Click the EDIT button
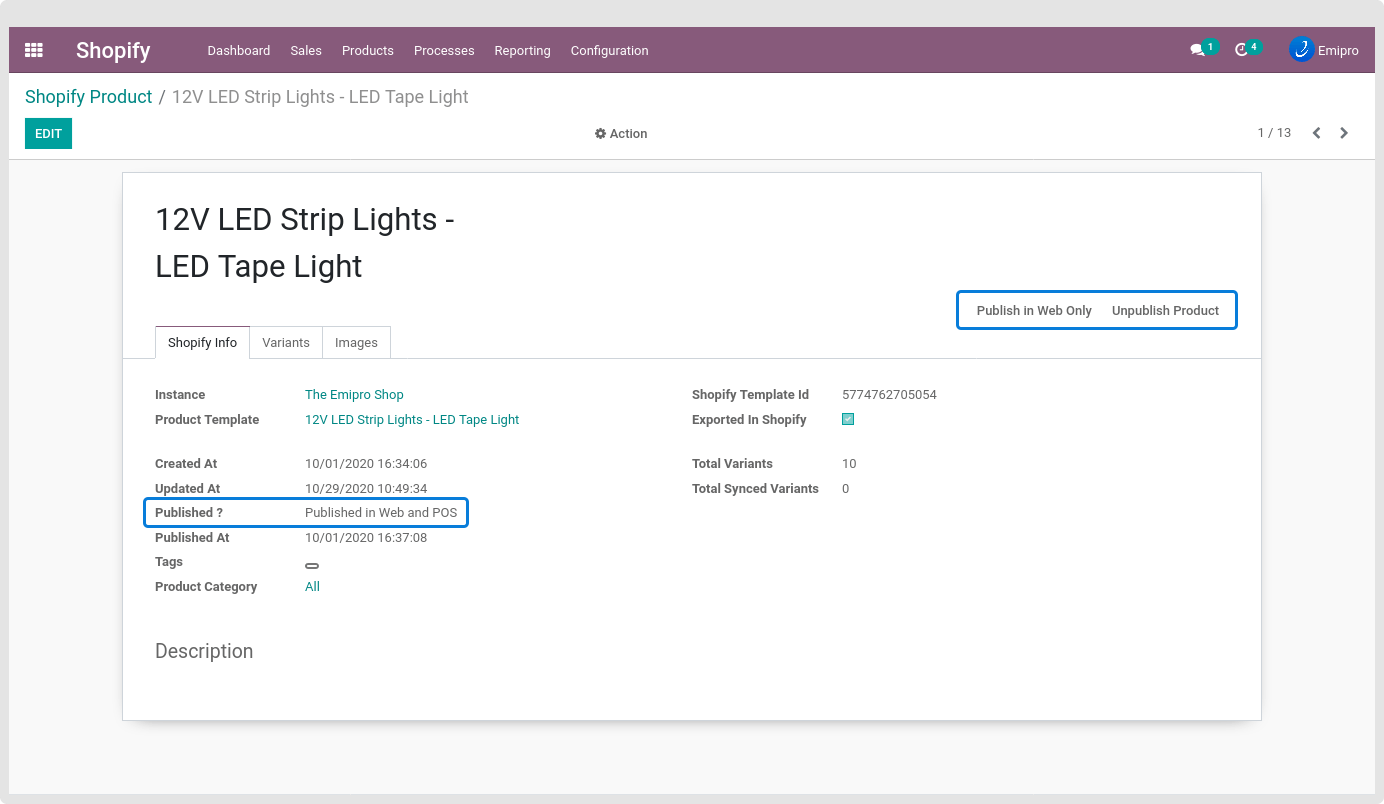The image size is (1384, 804). tap(48, 134)
